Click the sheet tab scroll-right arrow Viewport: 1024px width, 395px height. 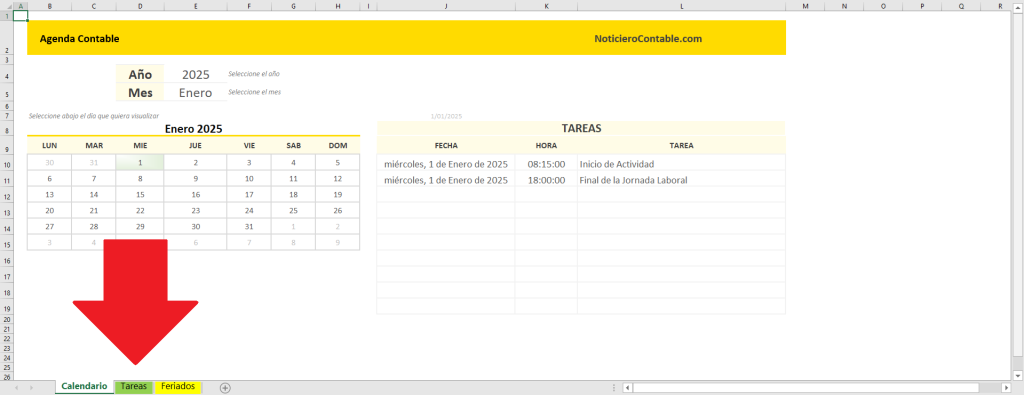coord(31,388)
